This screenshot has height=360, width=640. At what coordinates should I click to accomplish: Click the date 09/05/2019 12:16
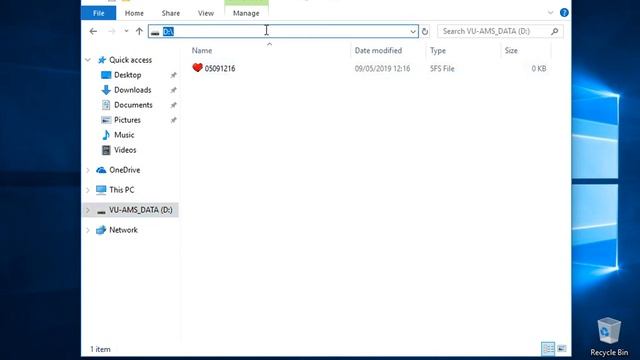tap(382, 69)
